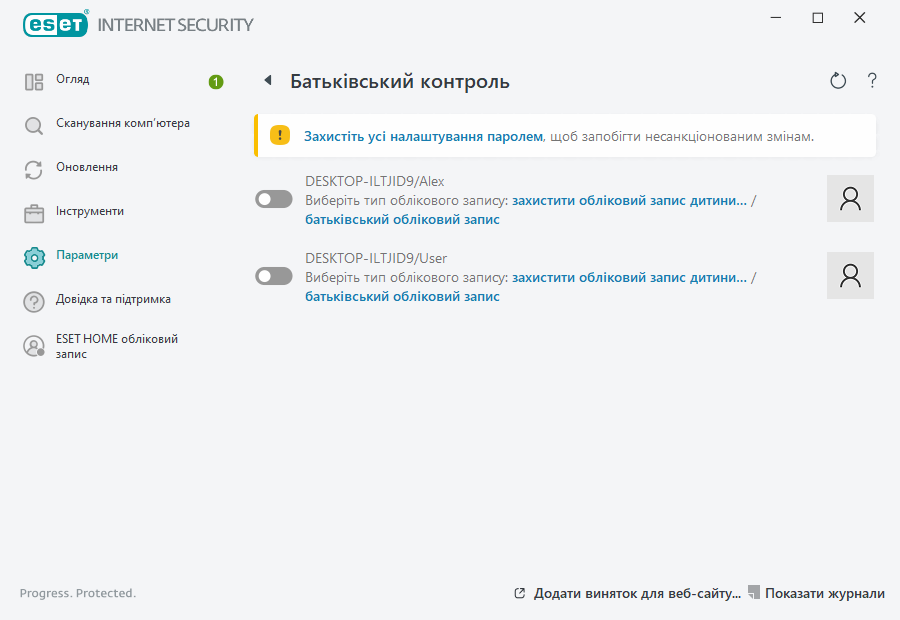Enable parental control for DESKTOP-ILTJID9/User
Viewport: 900px width, 620px height.
click(273, 276)
